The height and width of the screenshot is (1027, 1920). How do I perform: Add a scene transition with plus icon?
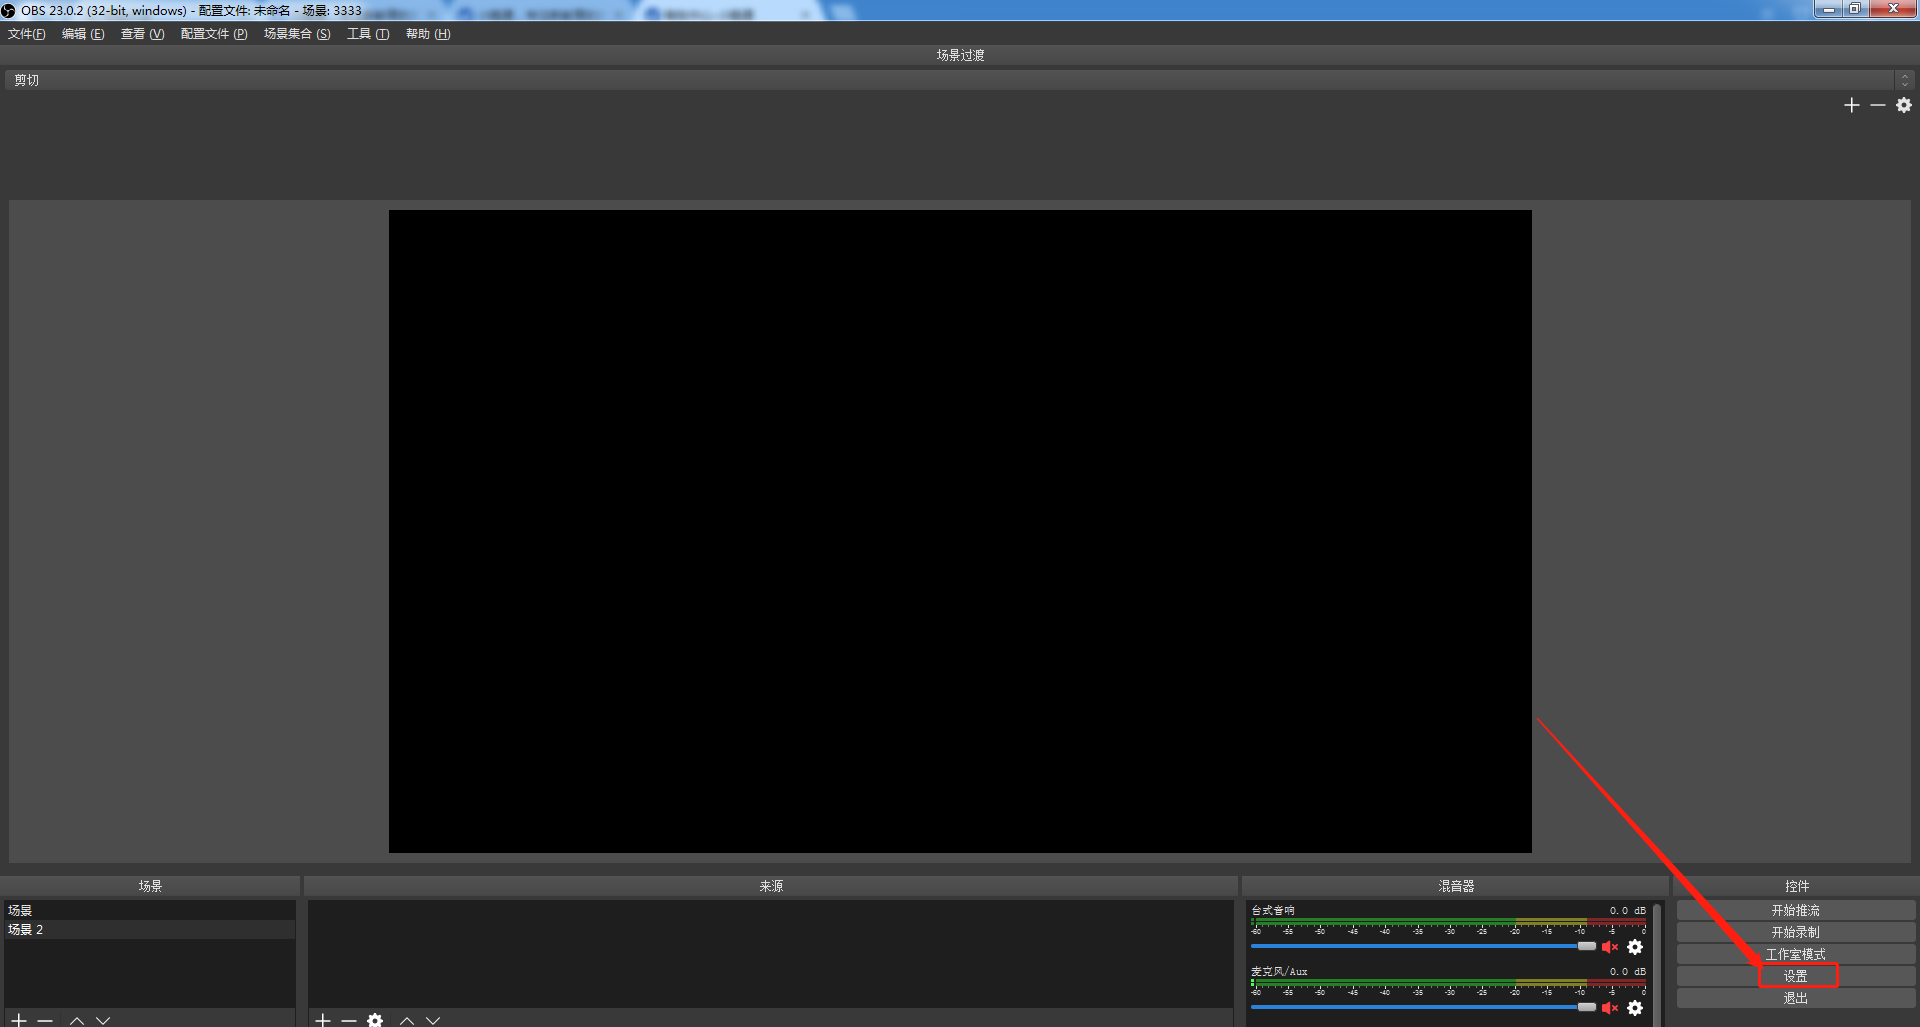1852,105
